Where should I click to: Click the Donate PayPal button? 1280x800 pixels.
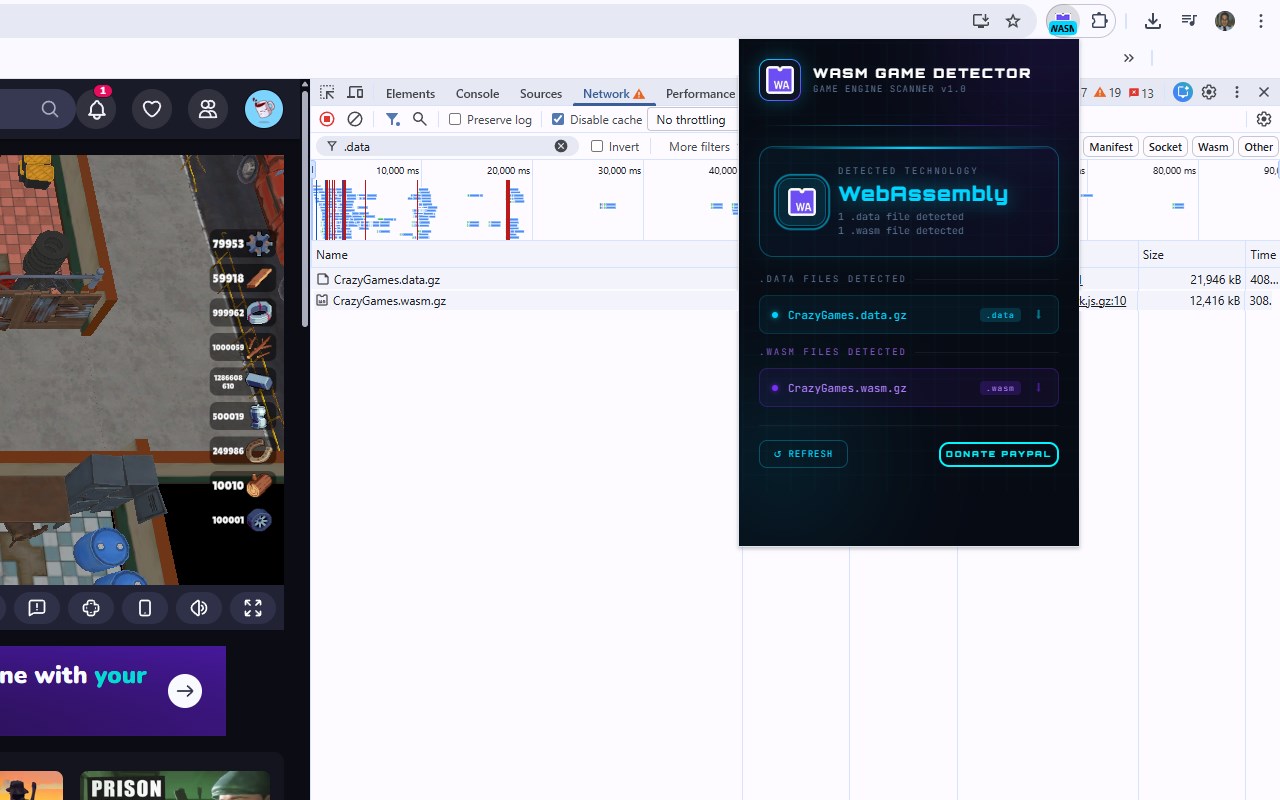click(998, 454)
